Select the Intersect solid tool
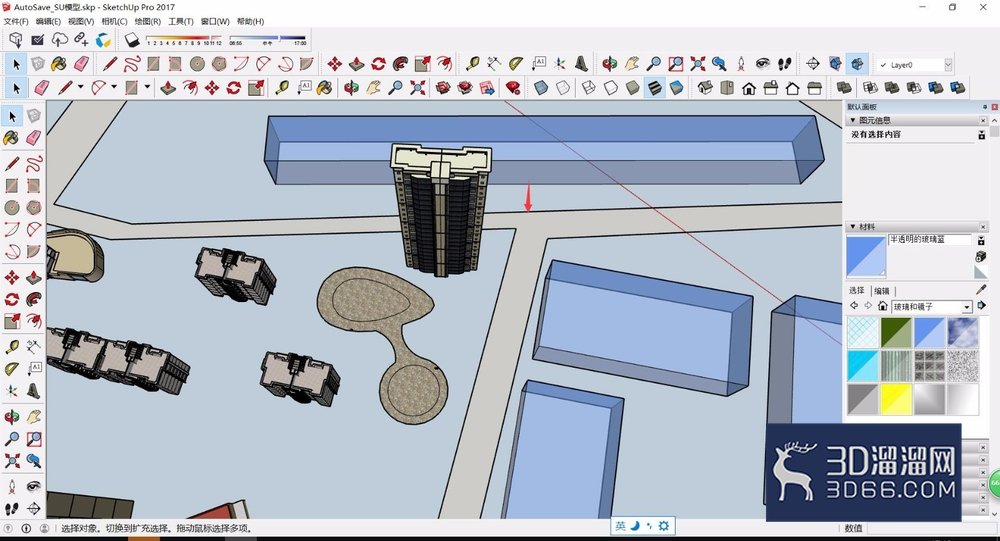This screenshot has height=541, width=1000. [870, 87]
